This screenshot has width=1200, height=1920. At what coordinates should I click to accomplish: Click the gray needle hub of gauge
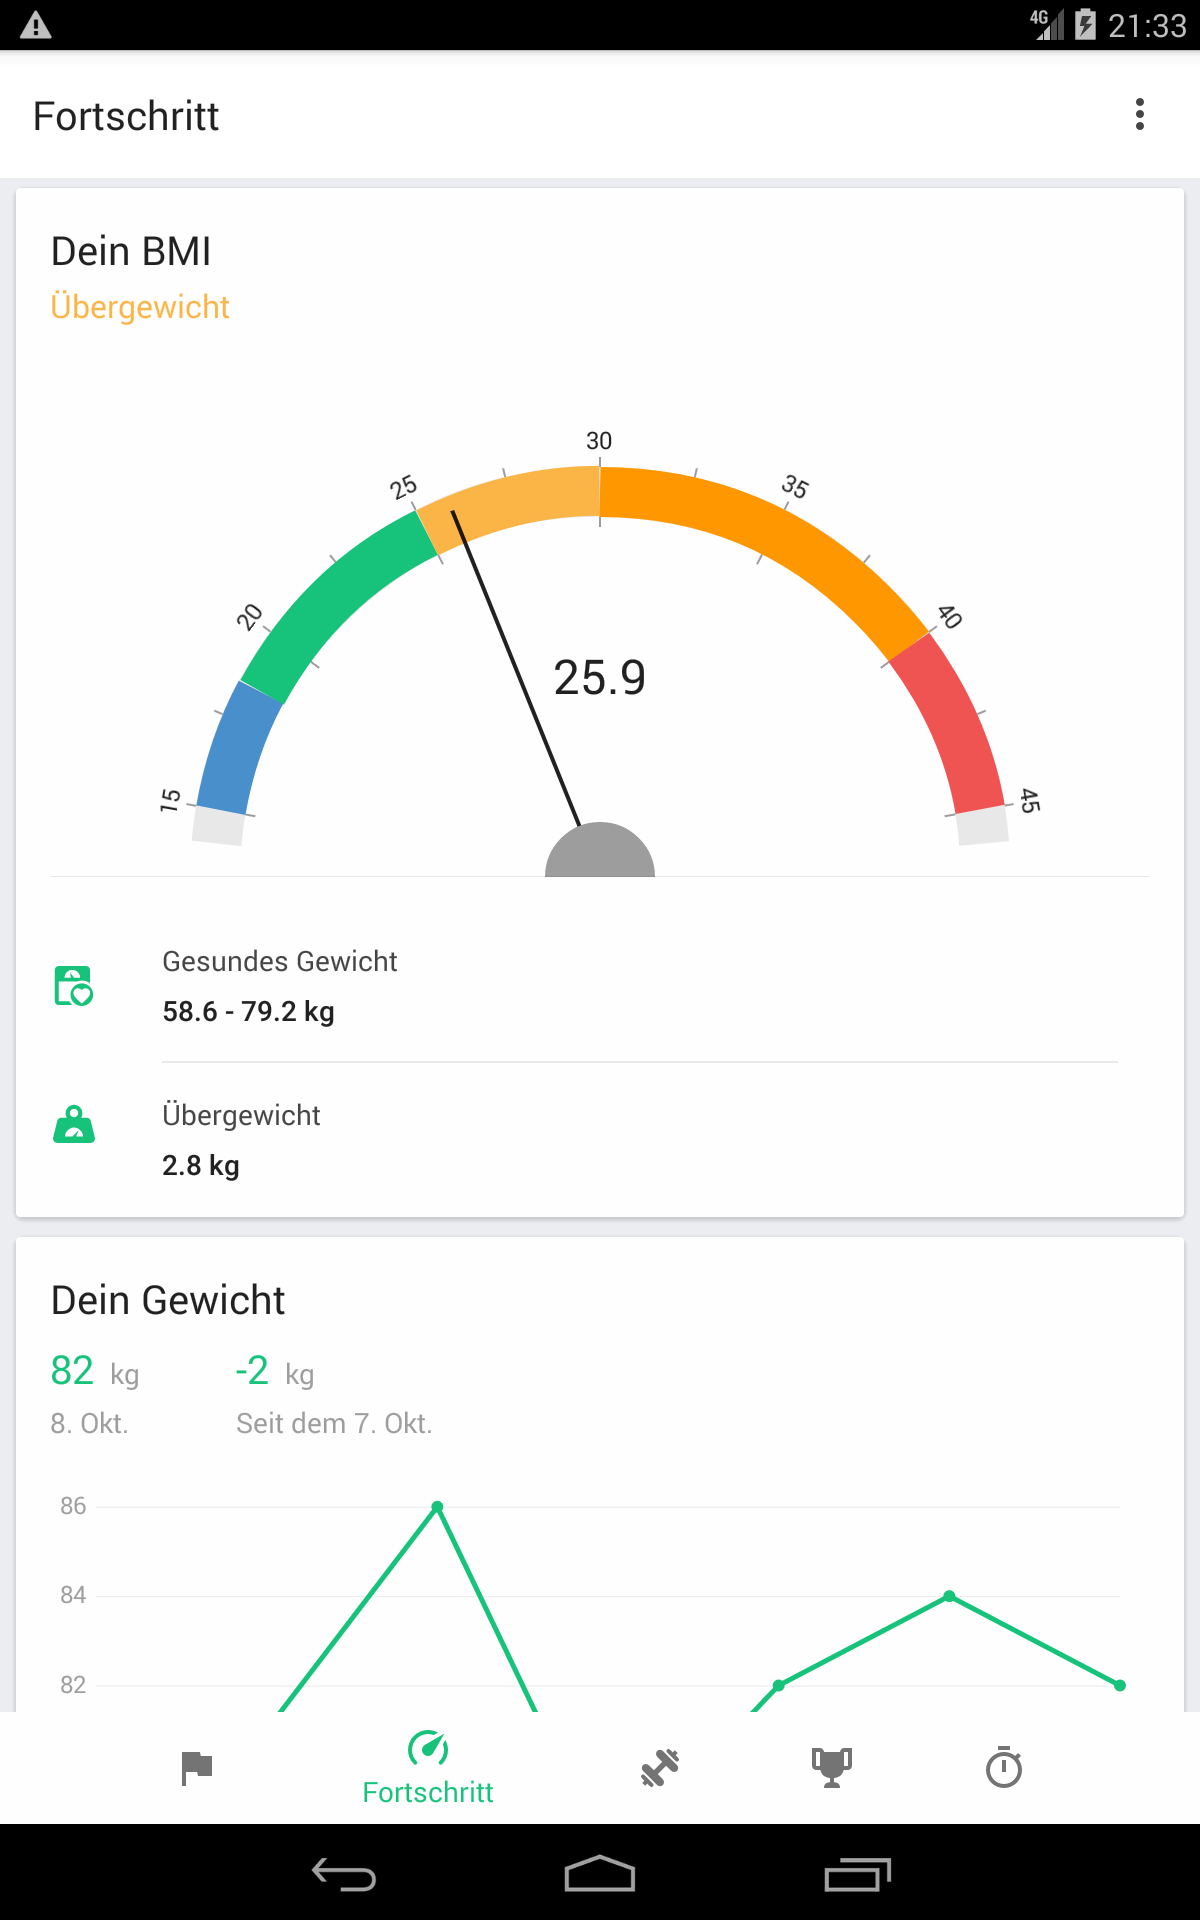coord(600,850)
